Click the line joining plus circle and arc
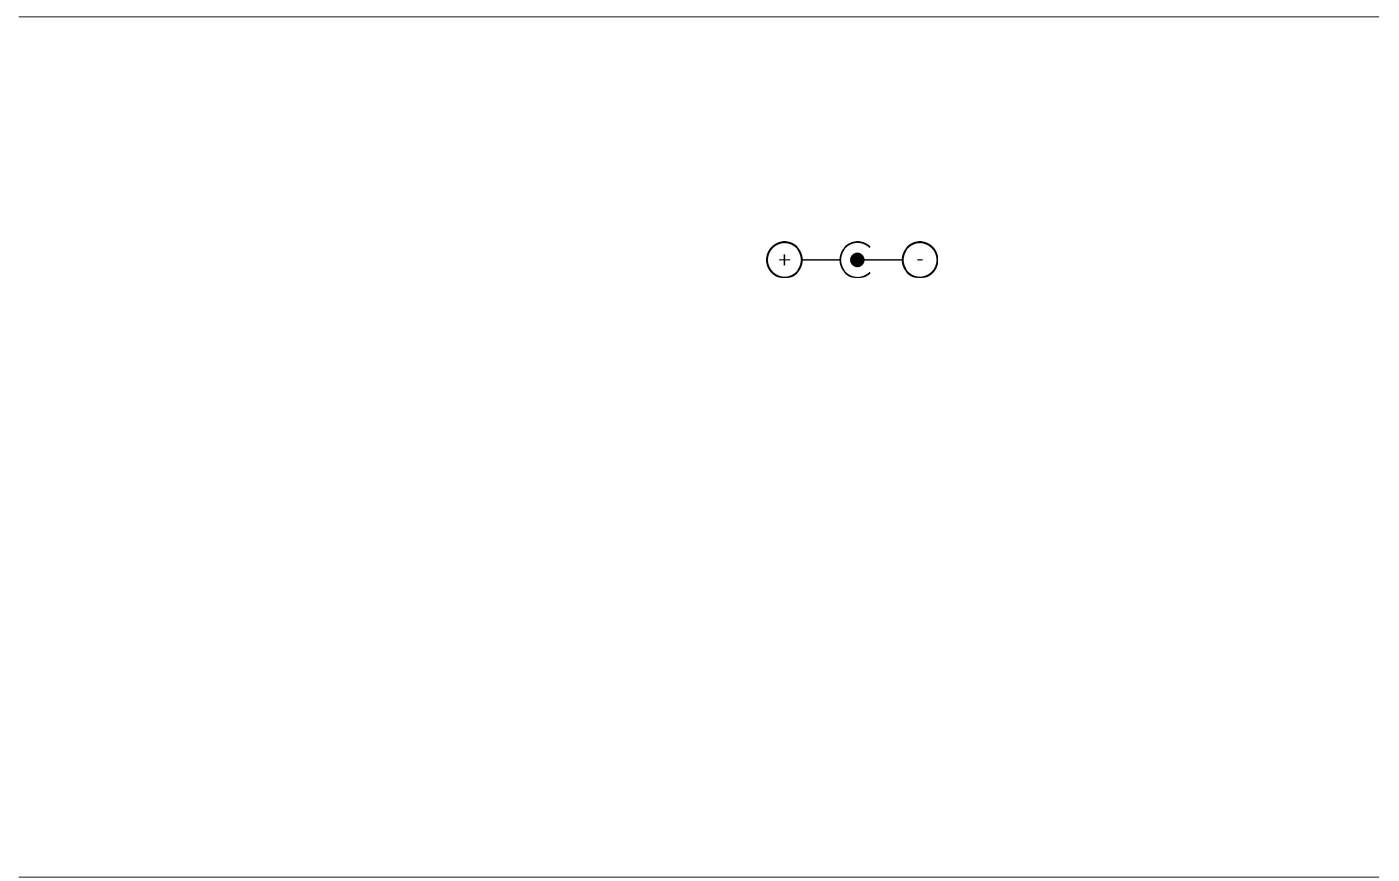 coord(821,260)
